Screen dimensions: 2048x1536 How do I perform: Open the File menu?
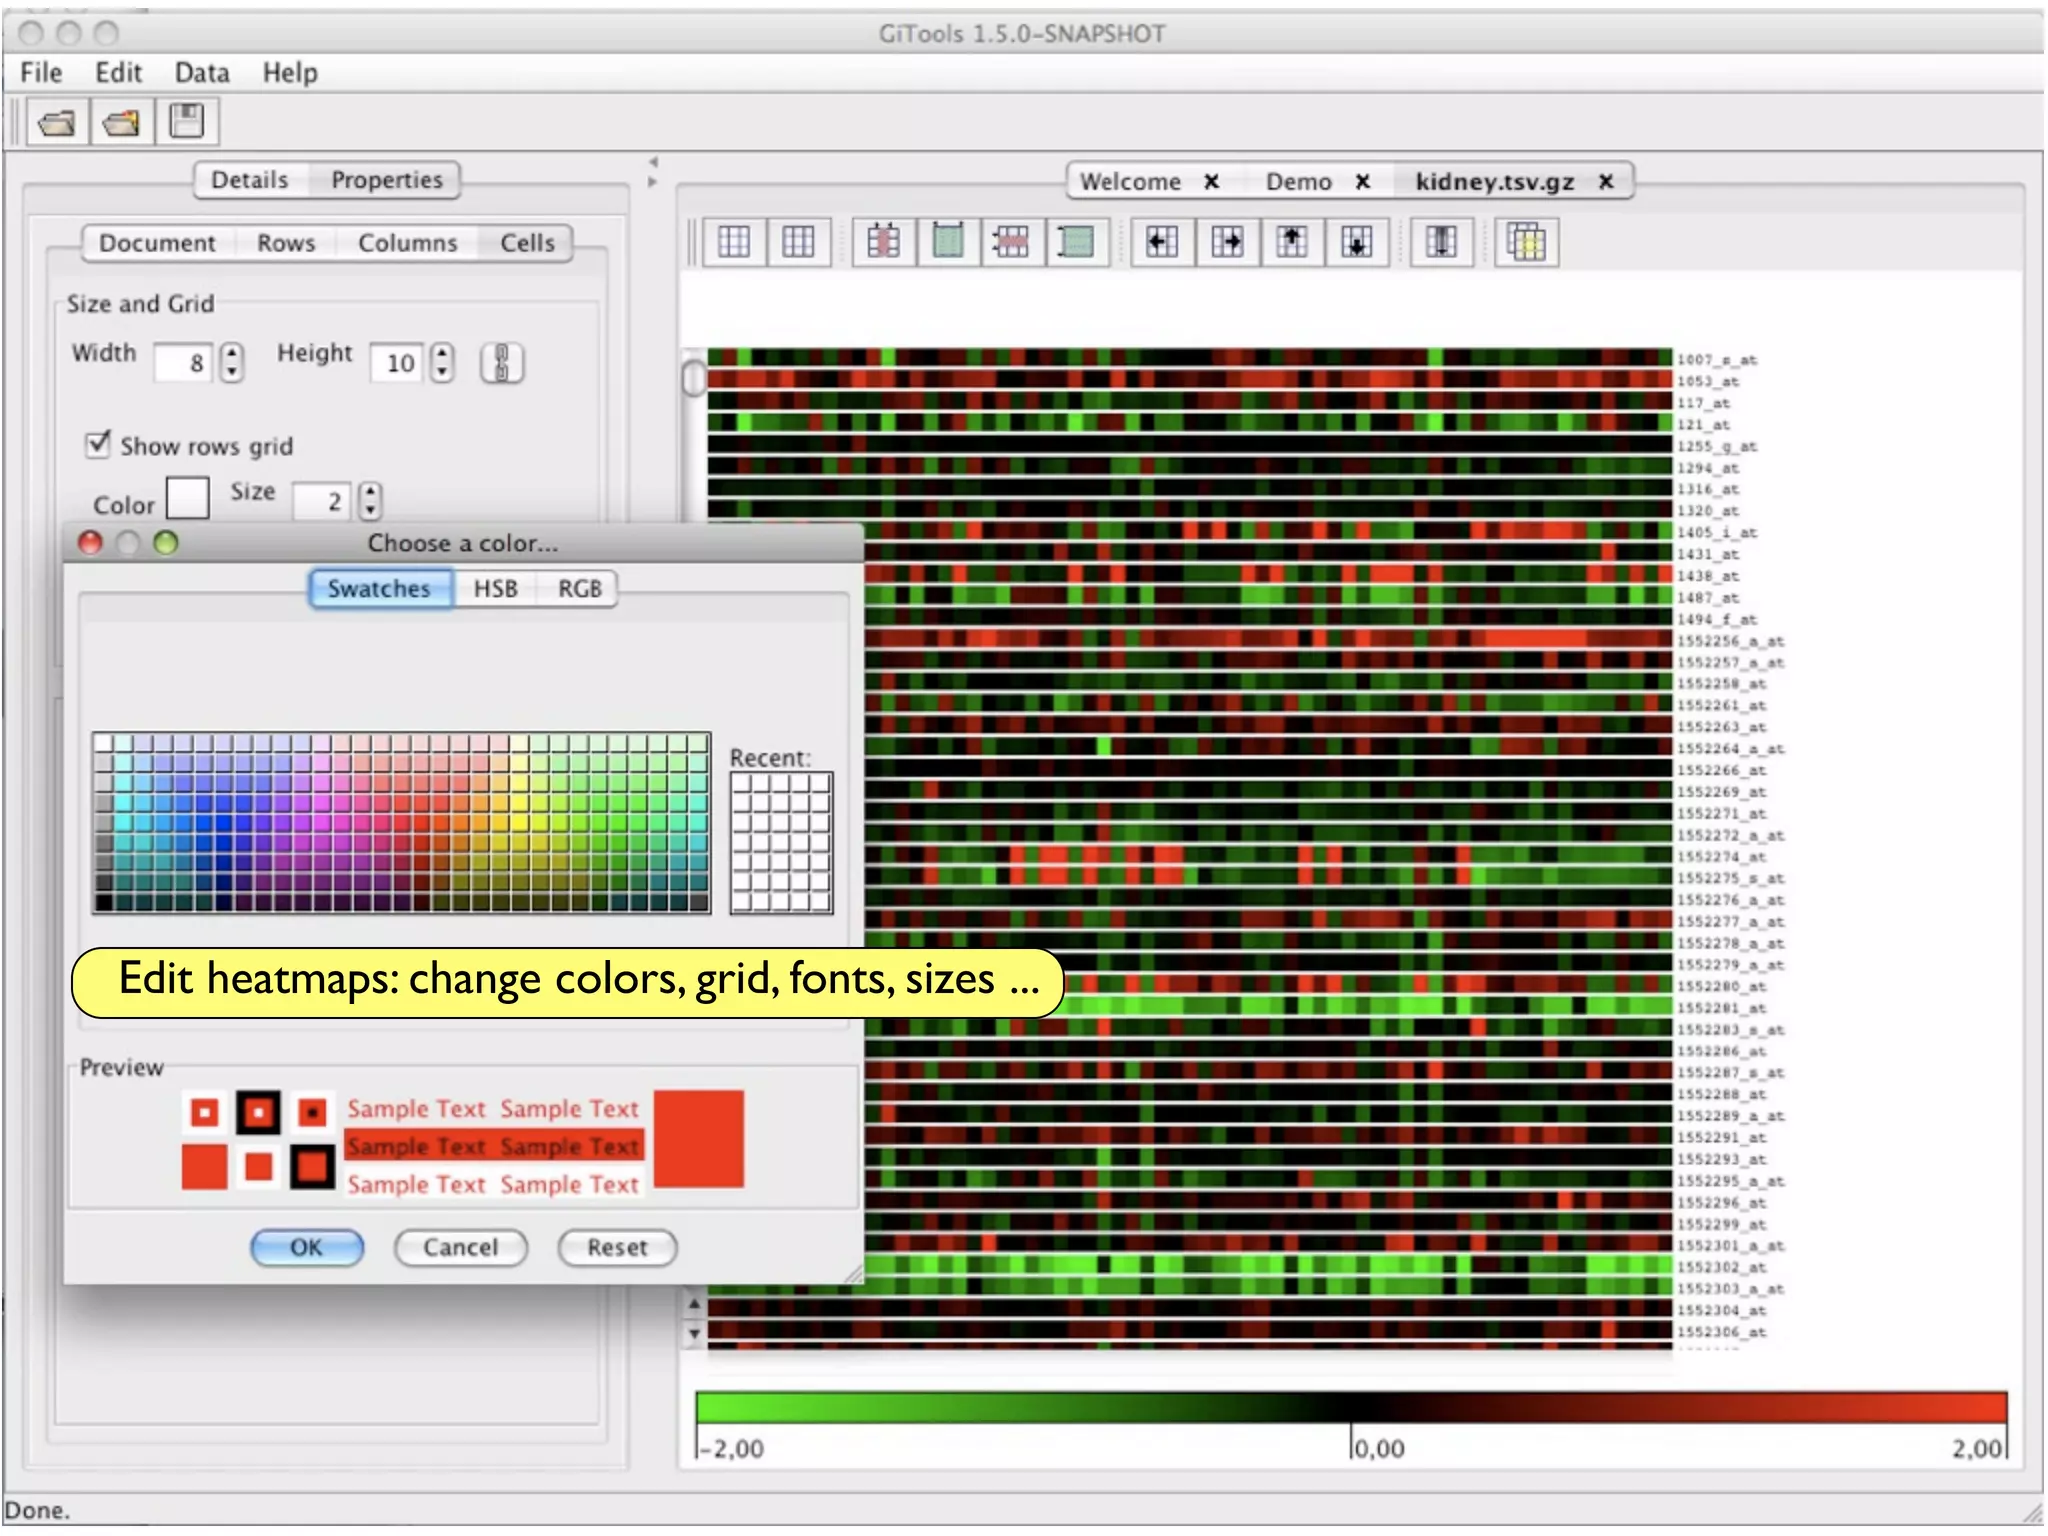pyautogui.click(x=41, y=72)
